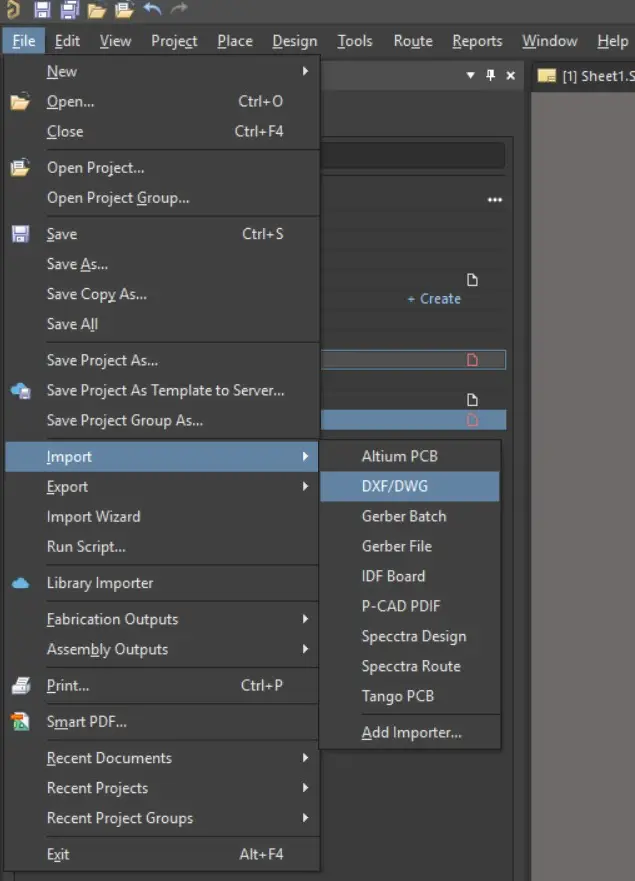Click the + Create link in panel
Screen dimensions: 635x881
point(434,299)
